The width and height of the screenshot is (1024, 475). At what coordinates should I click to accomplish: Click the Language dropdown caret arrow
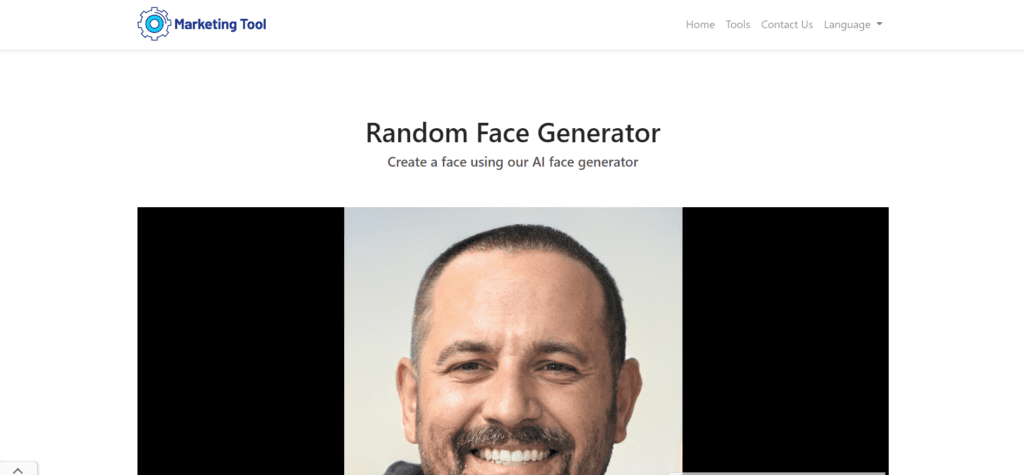879,24
